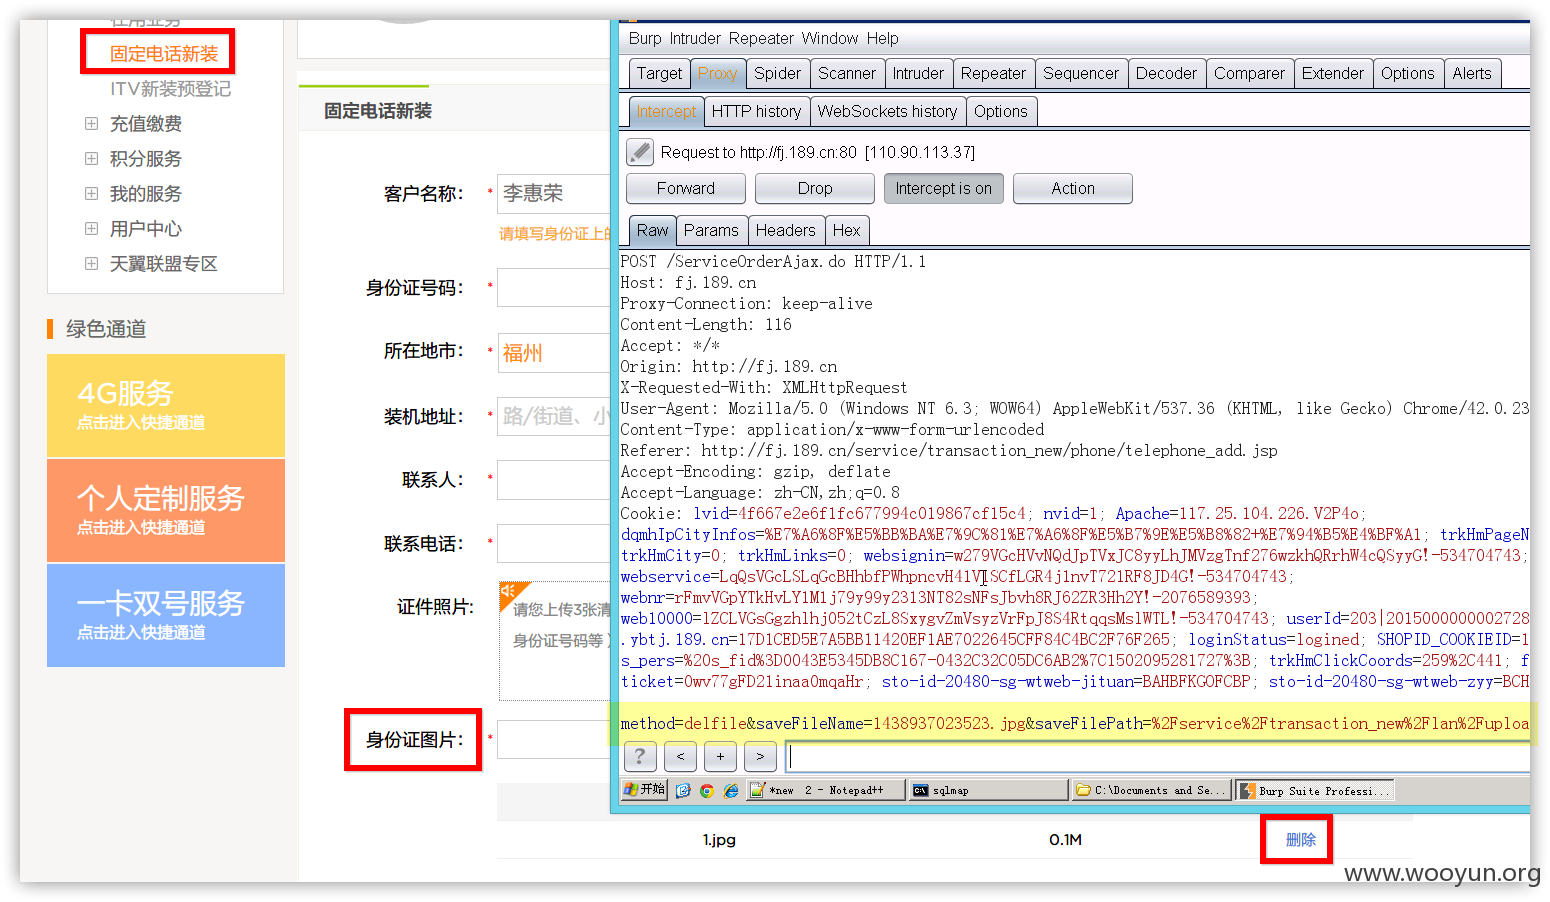The image size is (1550, 902).
Task: Show the Params request view
Action: 711,230
